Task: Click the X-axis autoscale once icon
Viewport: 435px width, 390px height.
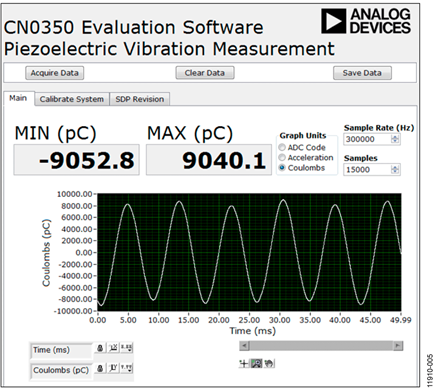Action: (x=113, y=348)
